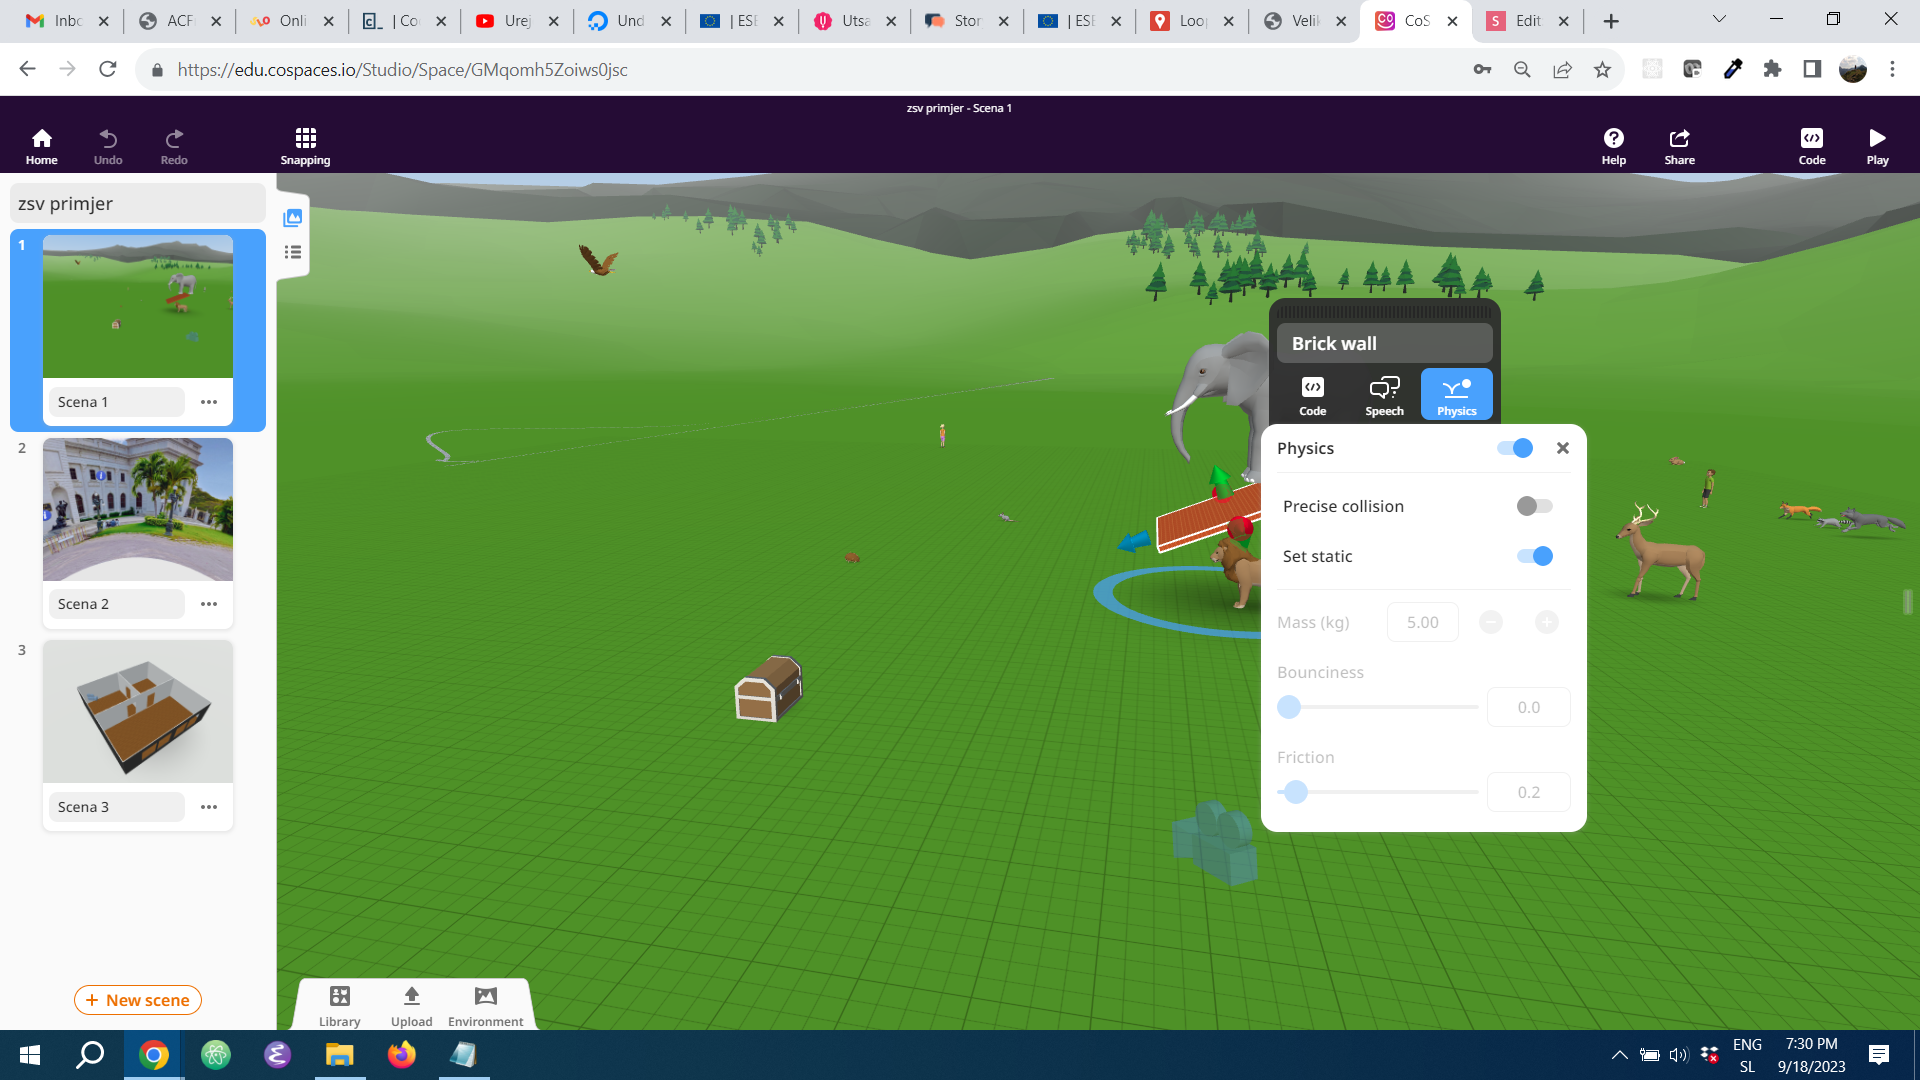Image resolution: width=1920 pixels, height=1080 pixels.
Task: Enable Precise collision toggle
Action: pyautogui.click(x=1534, y=506)
